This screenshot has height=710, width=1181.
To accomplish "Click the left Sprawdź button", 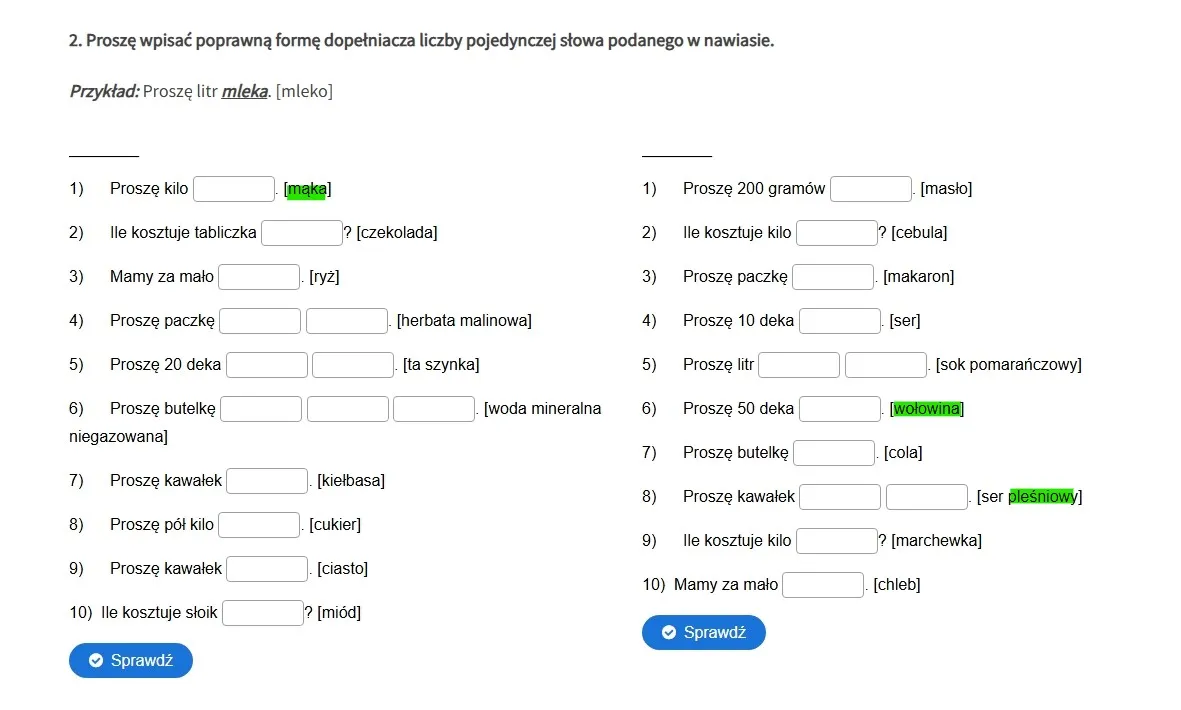I will (131, 660).
